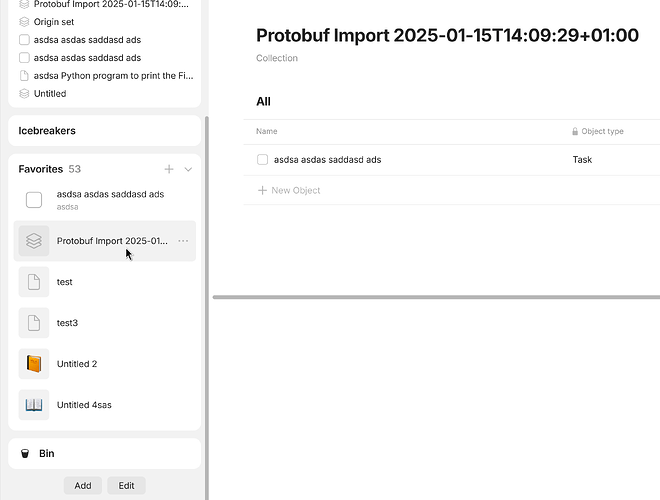
Task: Check the first asdsa asdas saddasd ads sidebar checkbox
Action: click(x=24, y=40)
